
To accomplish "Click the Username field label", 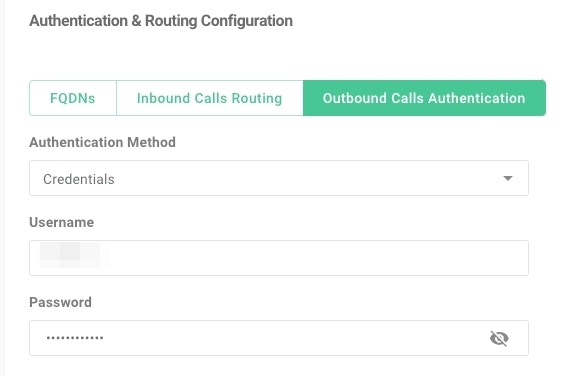I will coord(62,222).
